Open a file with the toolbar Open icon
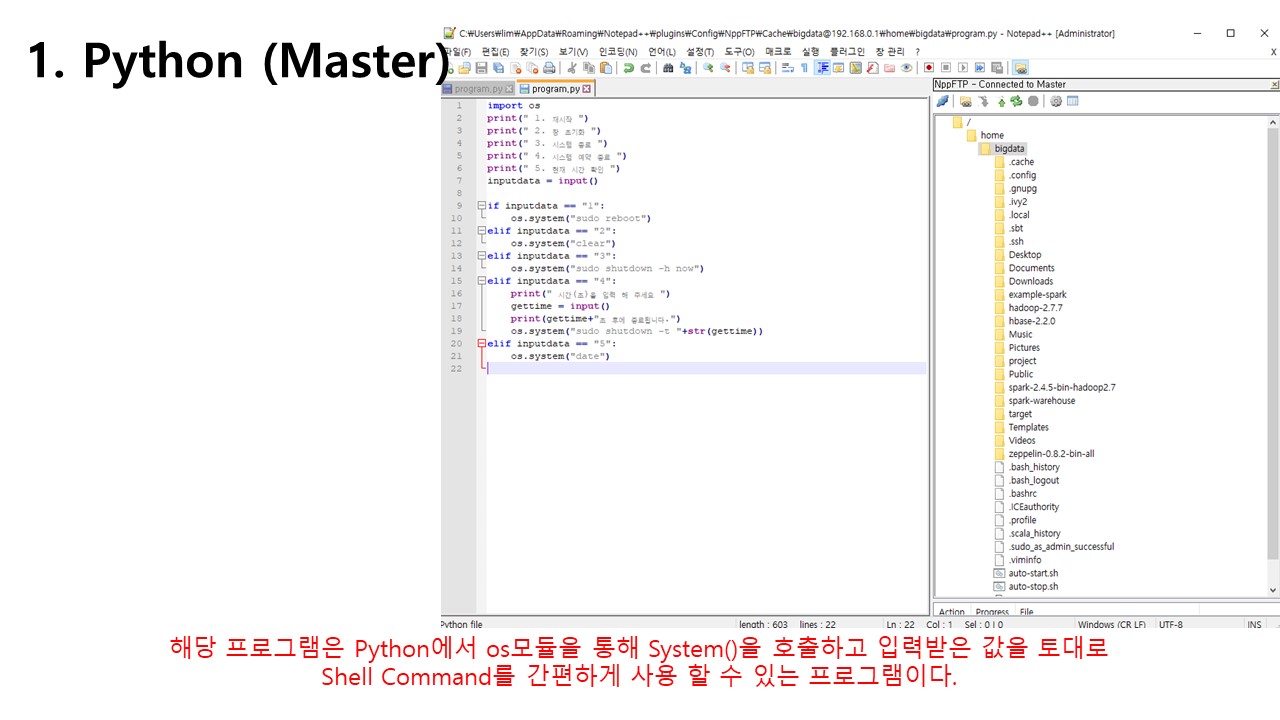1280x720 pixels. point(464,68)
